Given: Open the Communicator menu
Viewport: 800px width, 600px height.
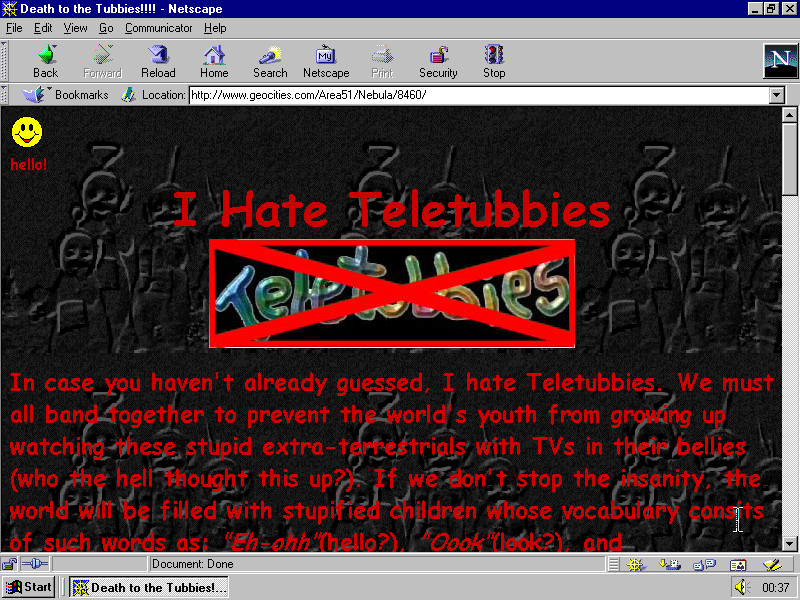Looking at the screenshot, I should coord(159,28).
